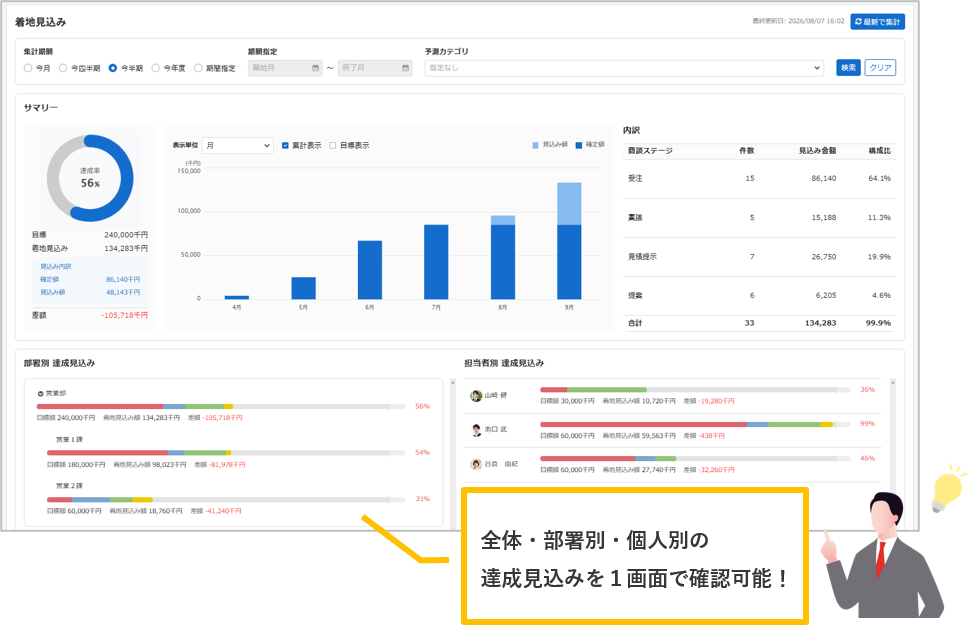Select the 今月 radio button
This screenshot has height=625, width=973.
click(x=28, y=68)
